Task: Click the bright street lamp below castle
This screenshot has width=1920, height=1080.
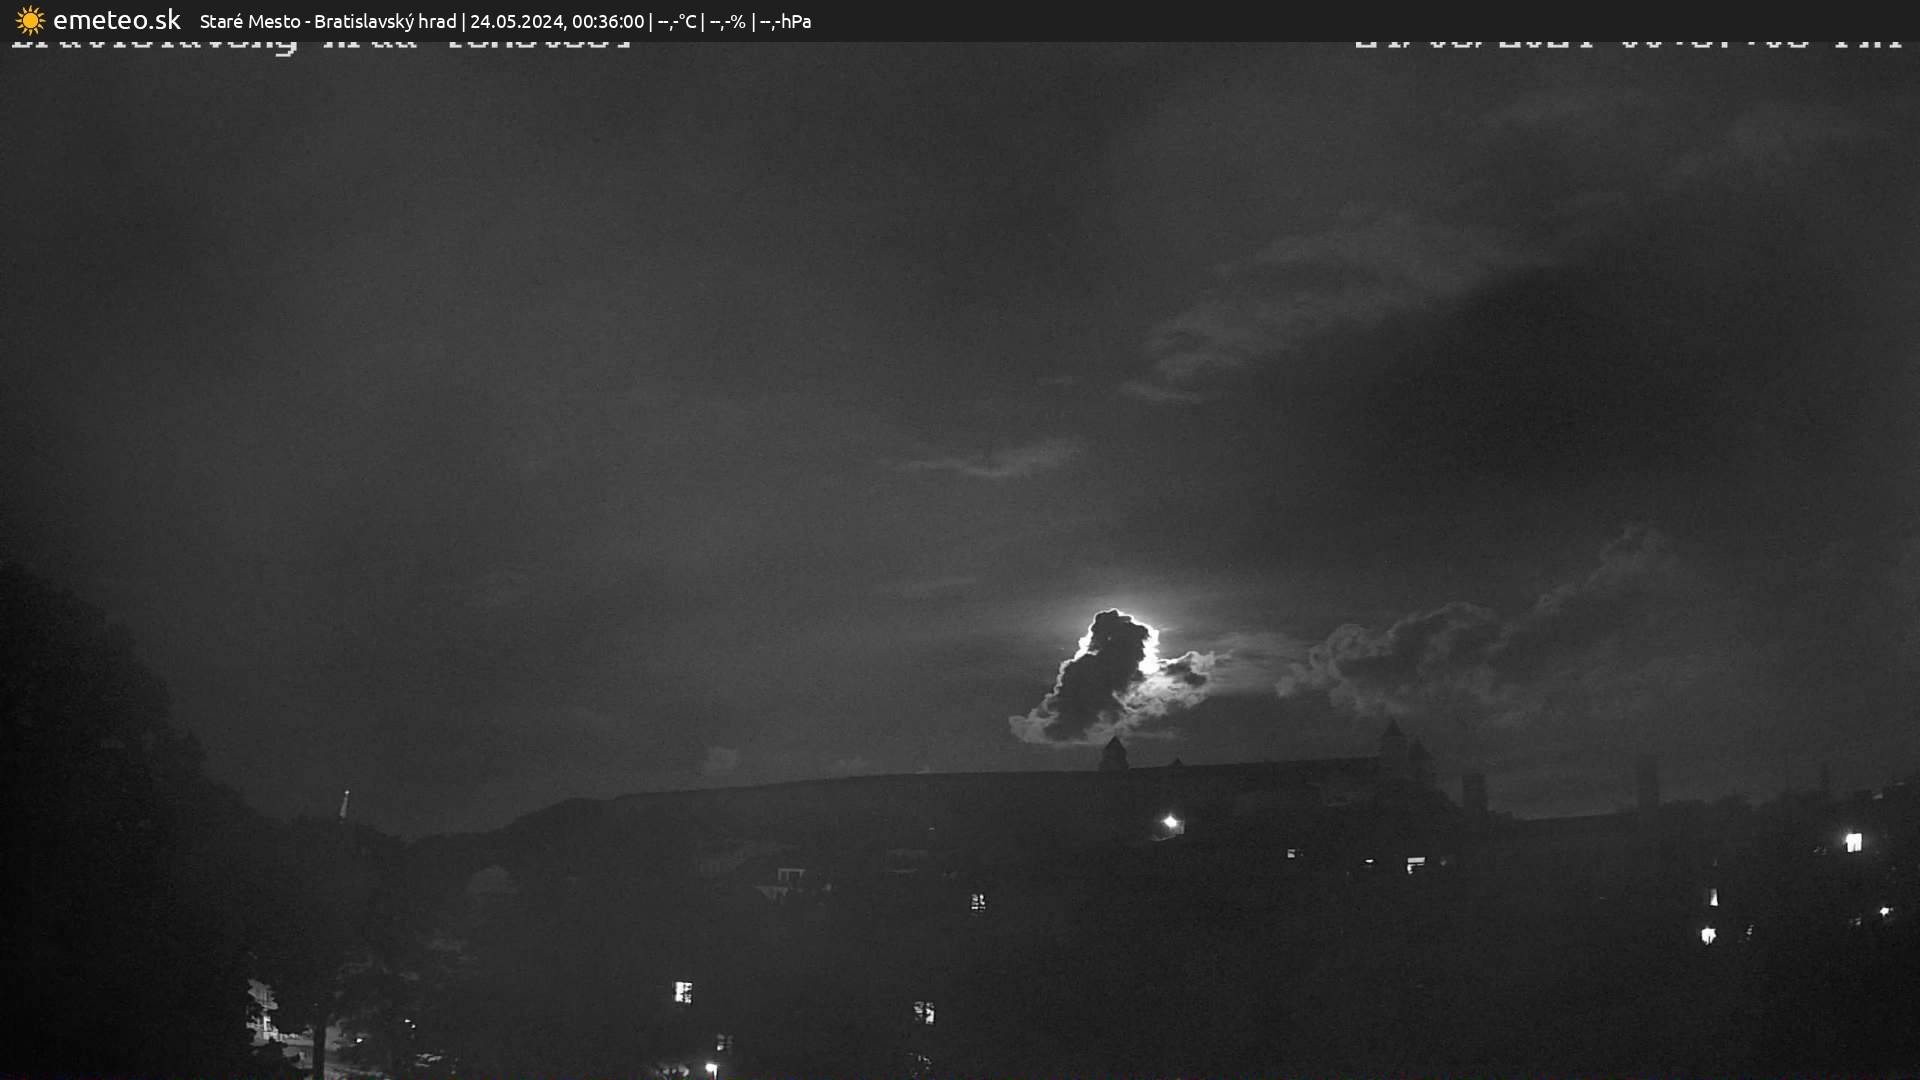Action: pyautogui.click(x=1170, y=823)
